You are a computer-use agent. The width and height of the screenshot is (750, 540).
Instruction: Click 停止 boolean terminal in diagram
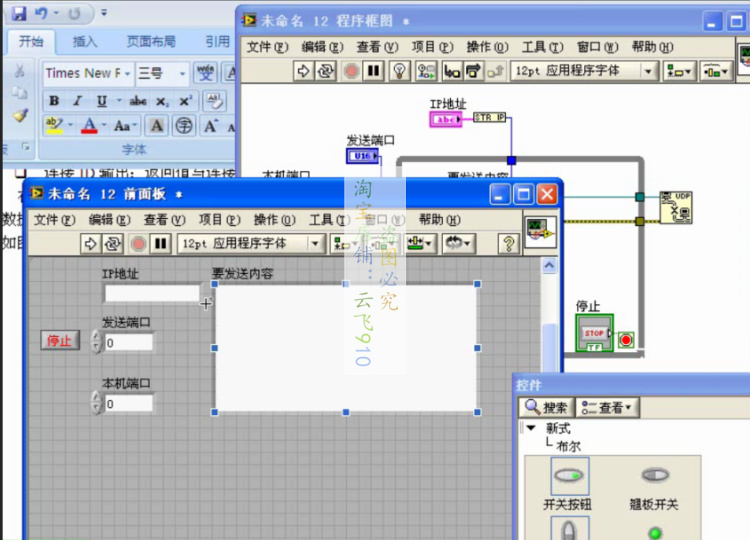595,333
